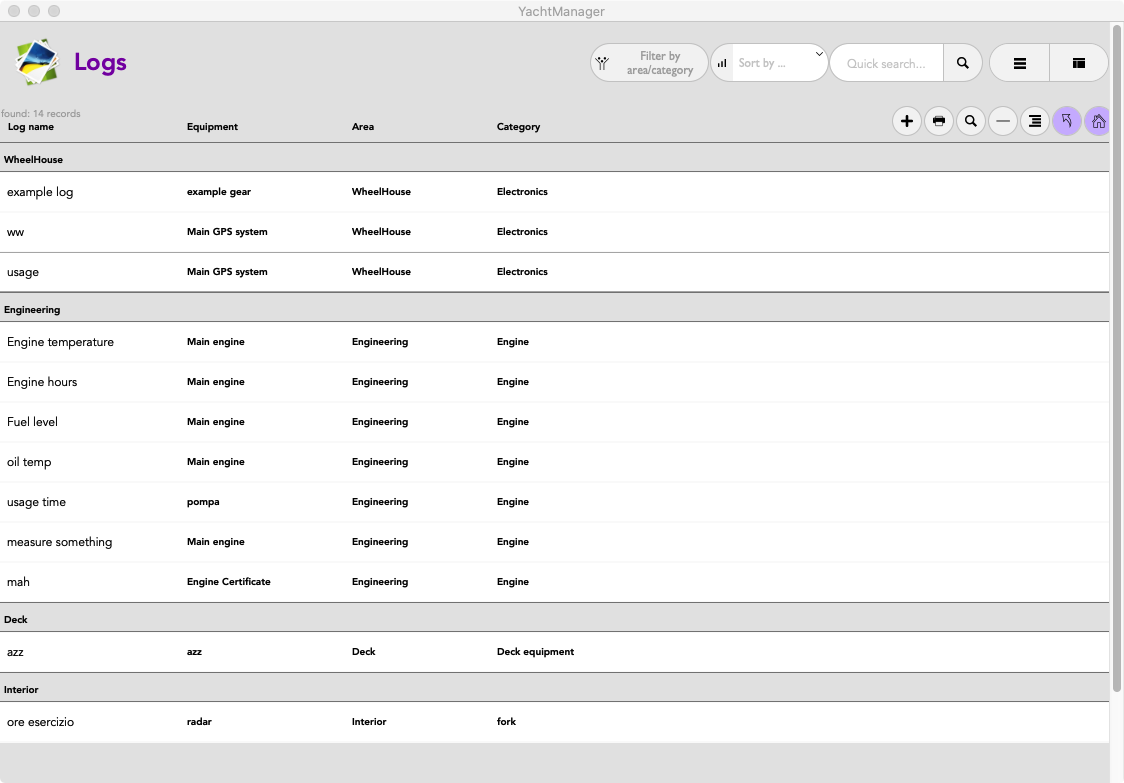1124x783 pixels.
Task: Select the WheelHouse group header
Action: (34, 160)
